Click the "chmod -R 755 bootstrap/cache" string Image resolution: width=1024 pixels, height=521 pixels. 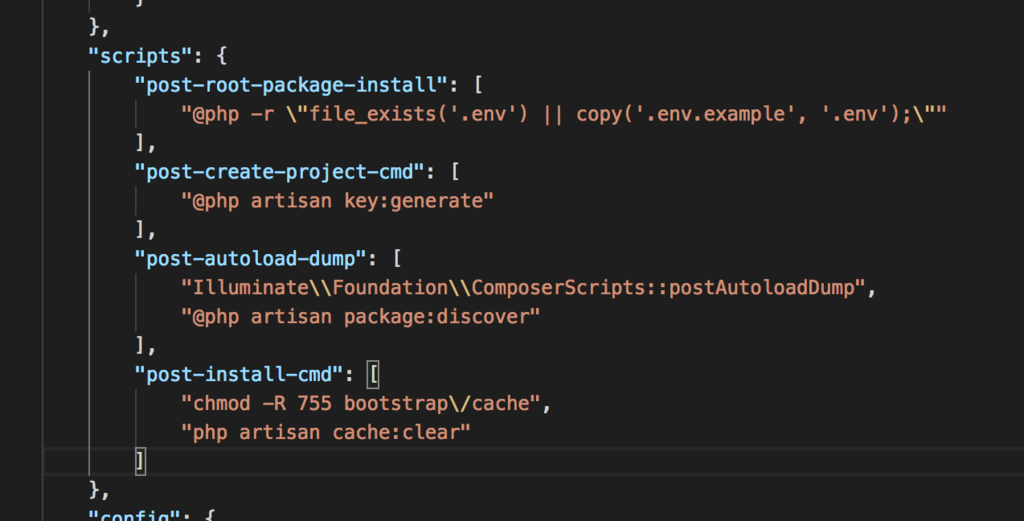coord(360,403)
